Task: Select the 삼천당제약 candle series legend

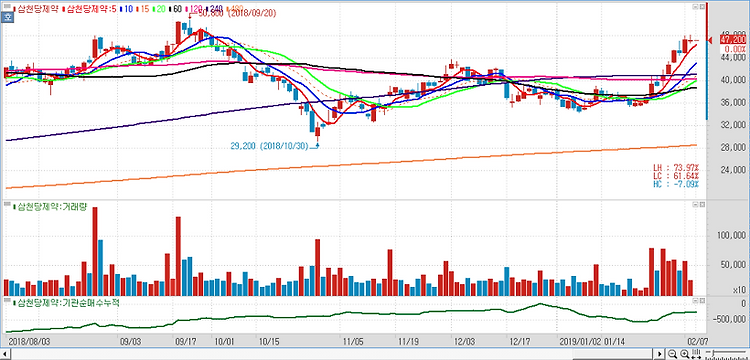Action: (x=36, y=9)
